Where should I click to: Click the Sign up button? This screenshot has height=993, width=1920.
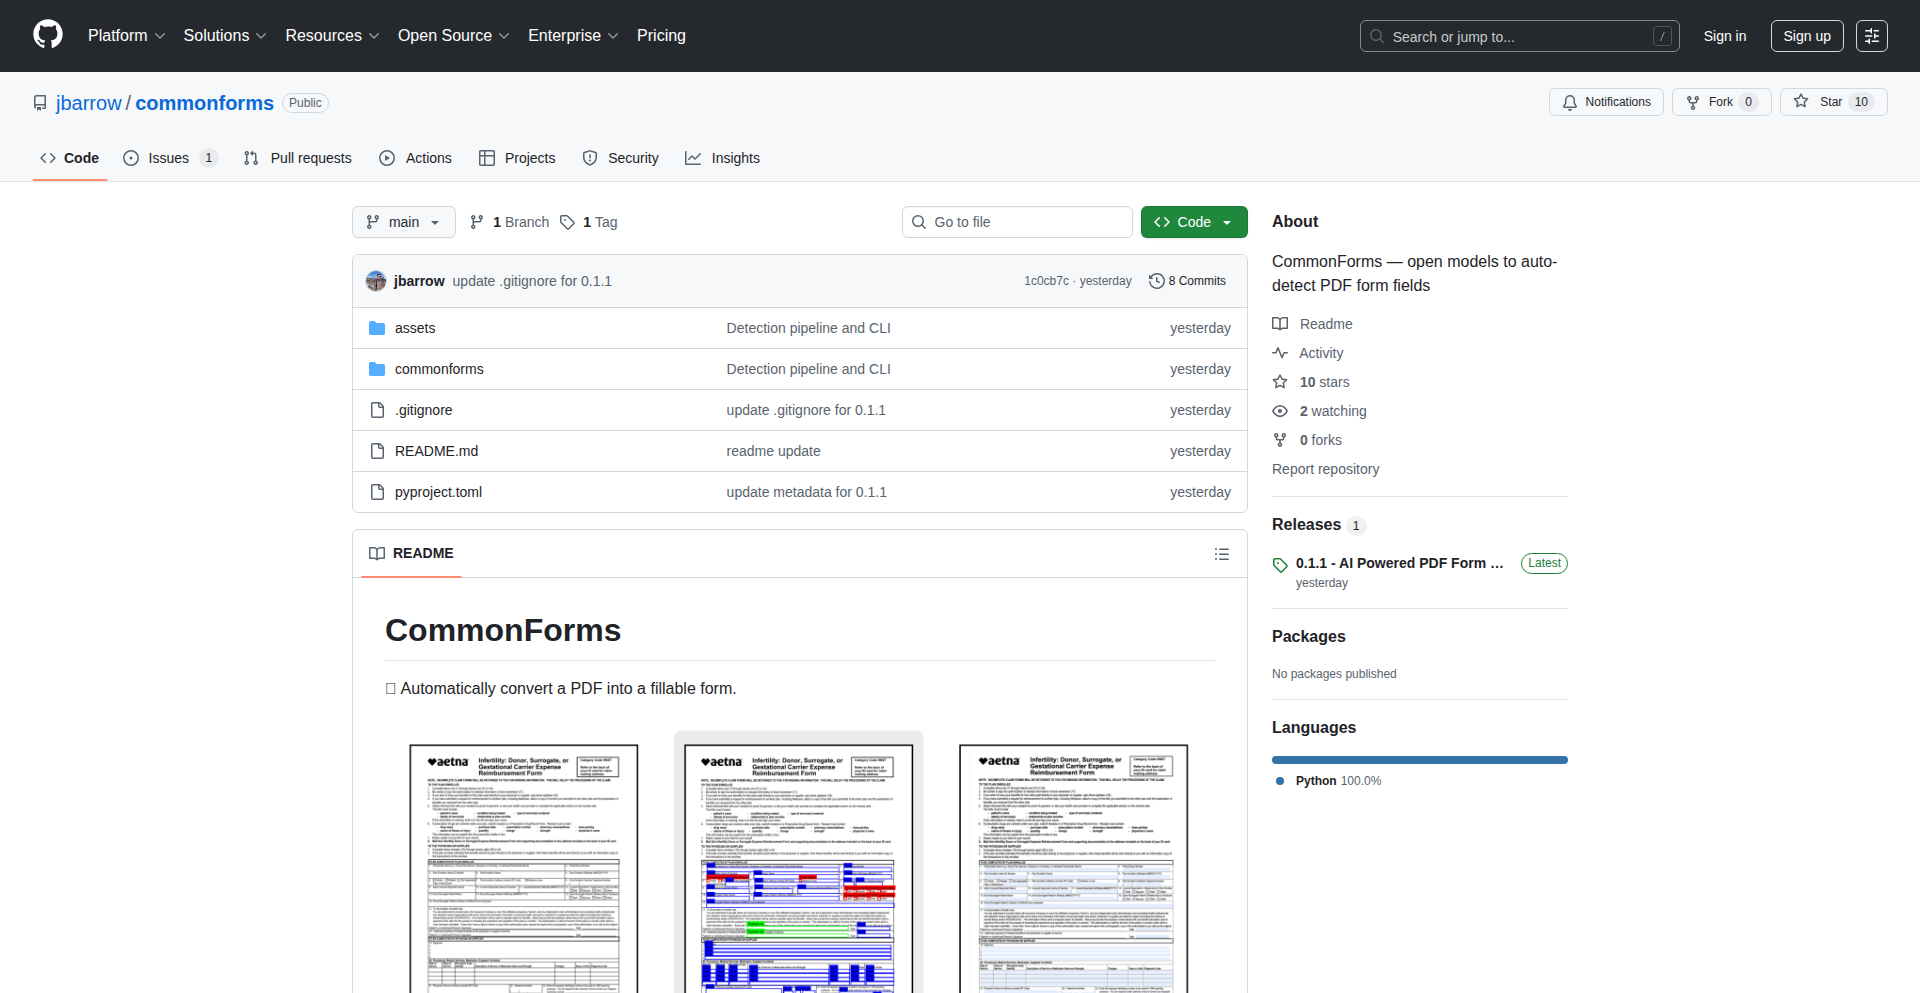click(x=1806, y=36)
